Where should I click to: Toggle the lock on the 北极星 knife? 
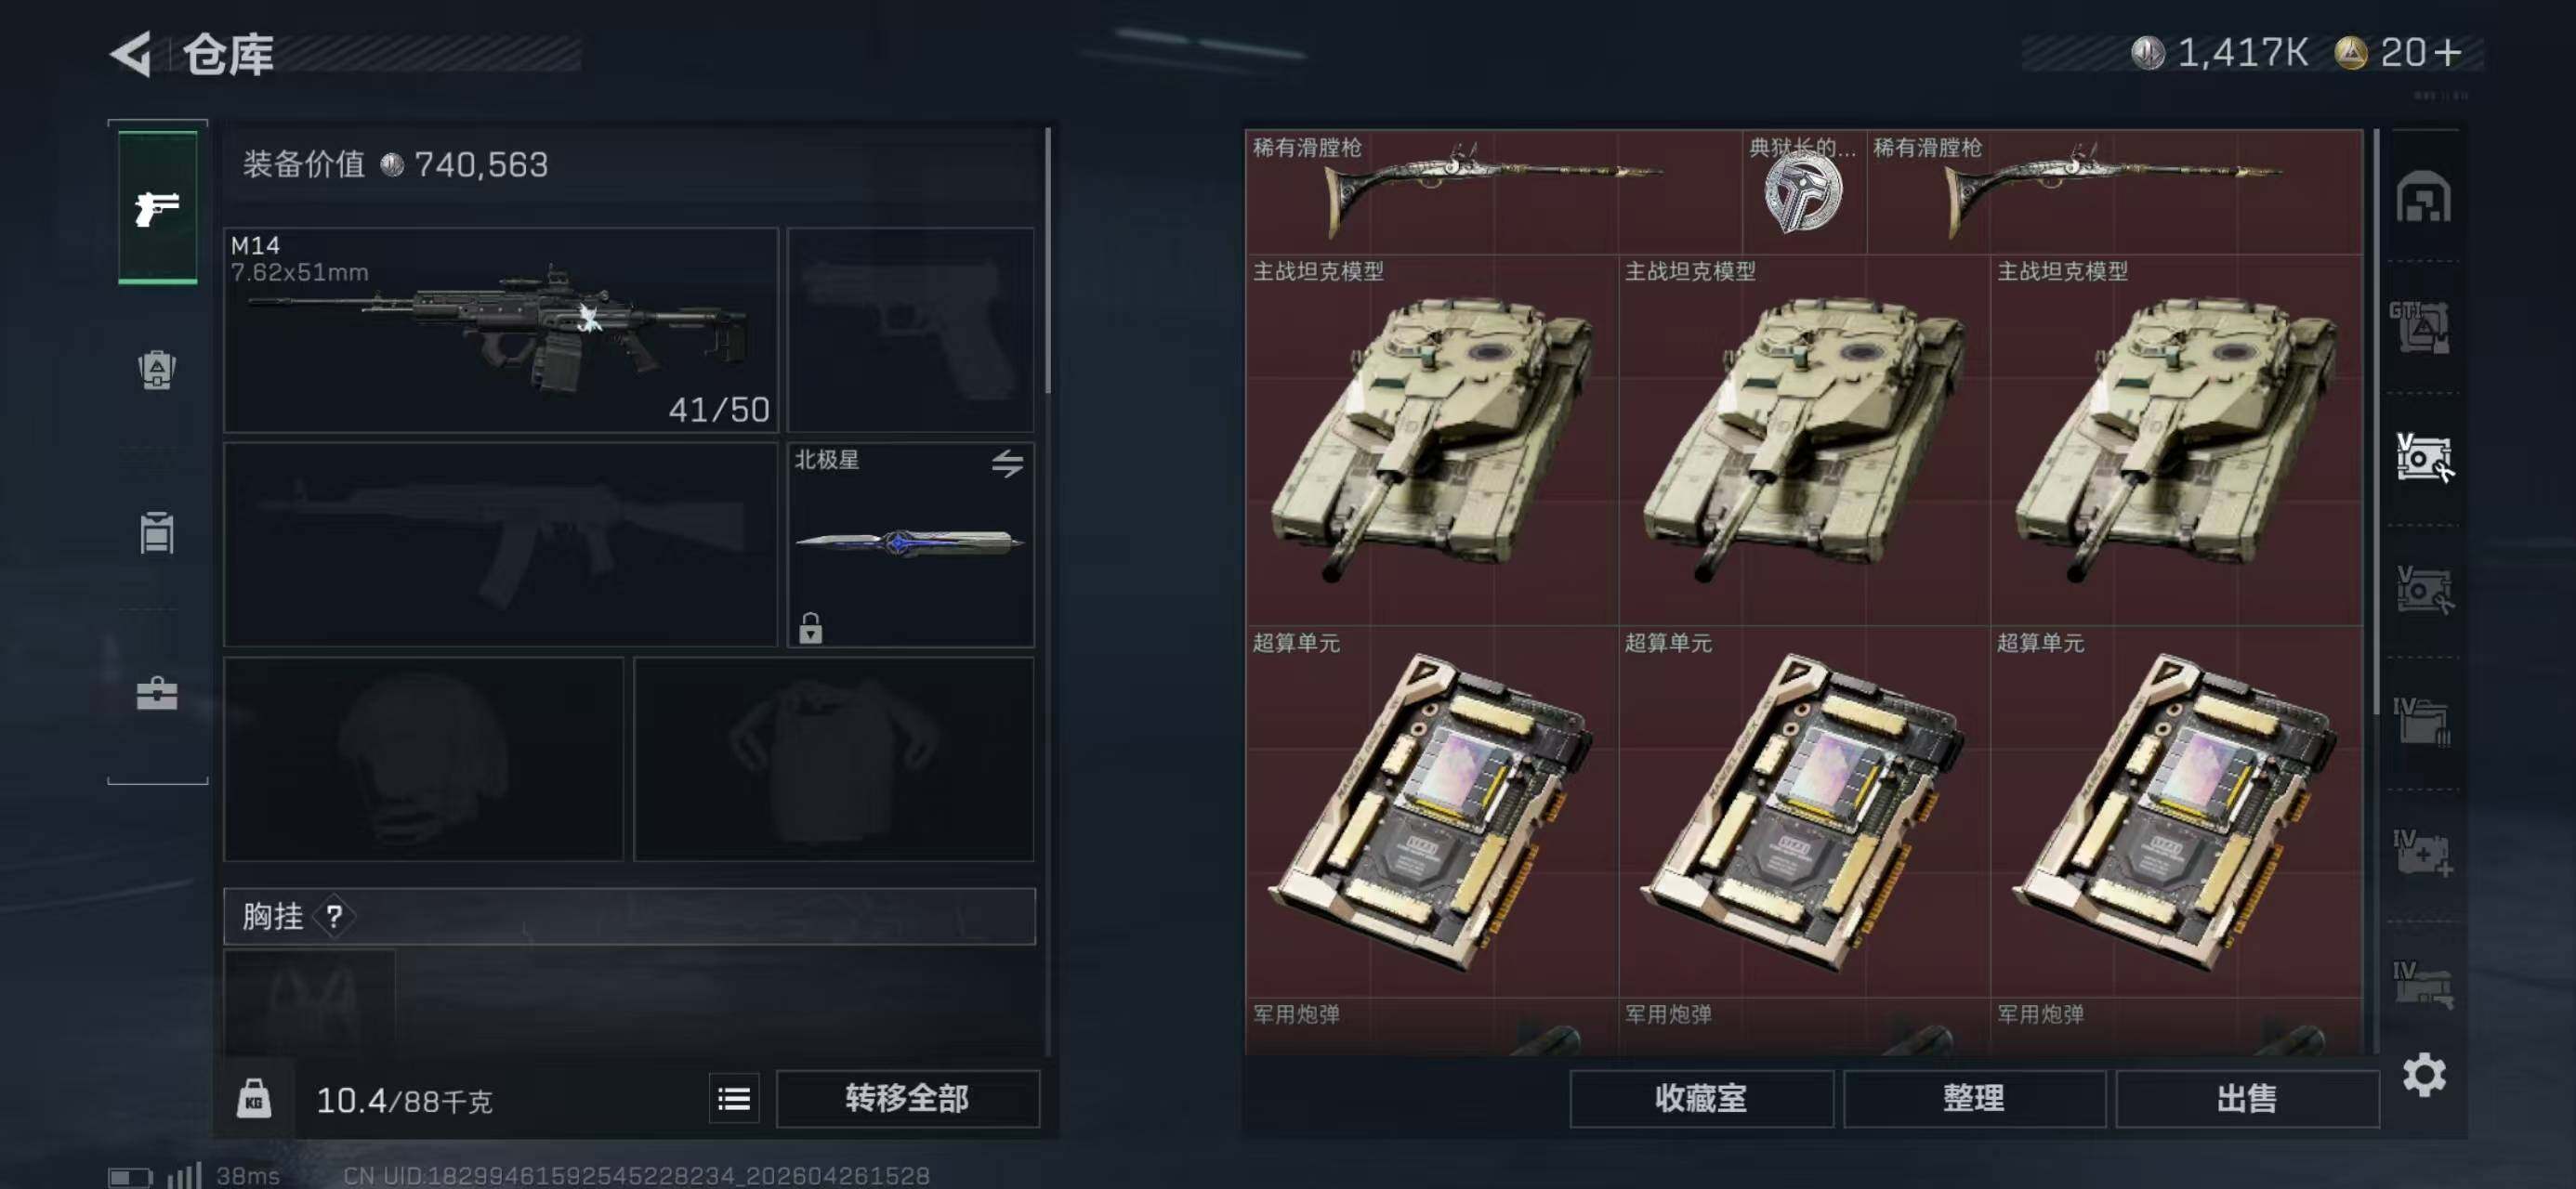[x=810, y=628]
